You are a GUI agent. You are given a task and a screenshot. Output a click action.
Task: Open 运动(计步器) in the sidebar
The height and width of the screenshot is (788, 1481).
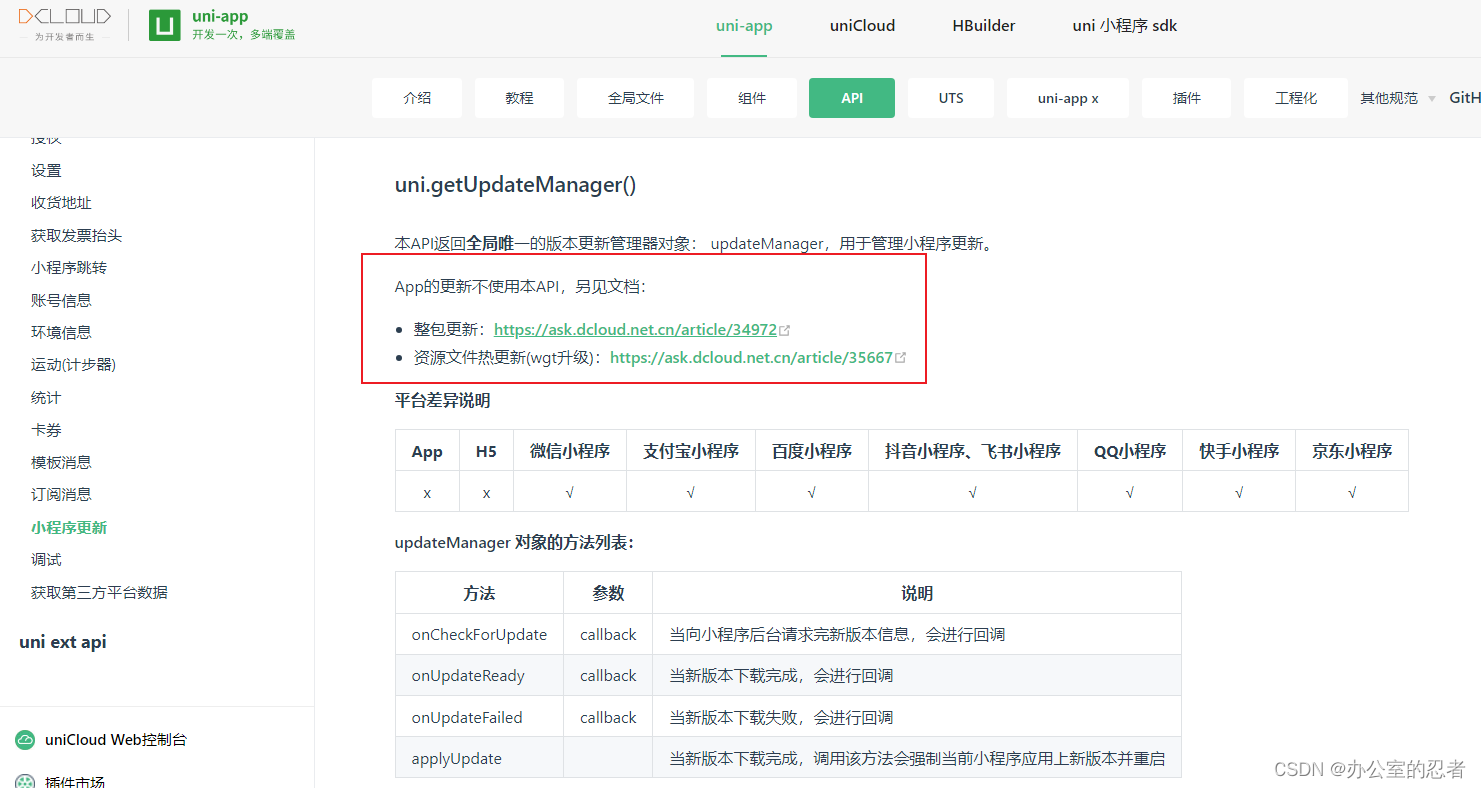73,365
